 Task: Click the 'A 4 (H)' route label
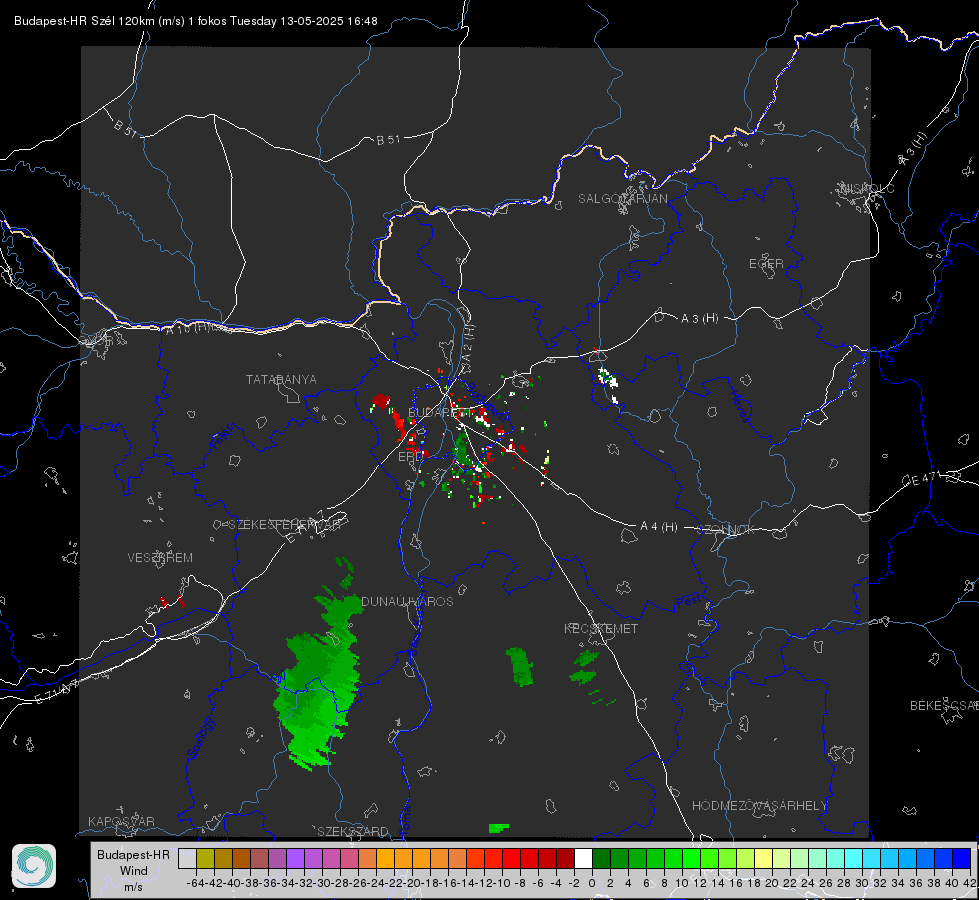coord(659,527)
